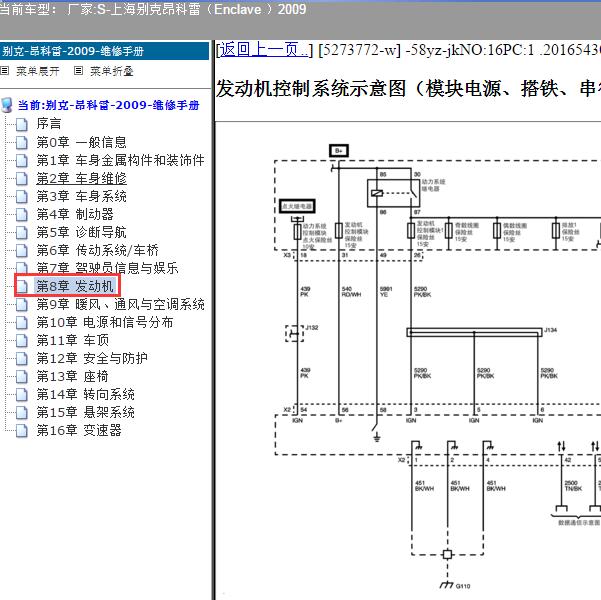This screenshot has width=601, height=600.
Task: Click the page icon beside 第14章
Action: coord(22,395)
